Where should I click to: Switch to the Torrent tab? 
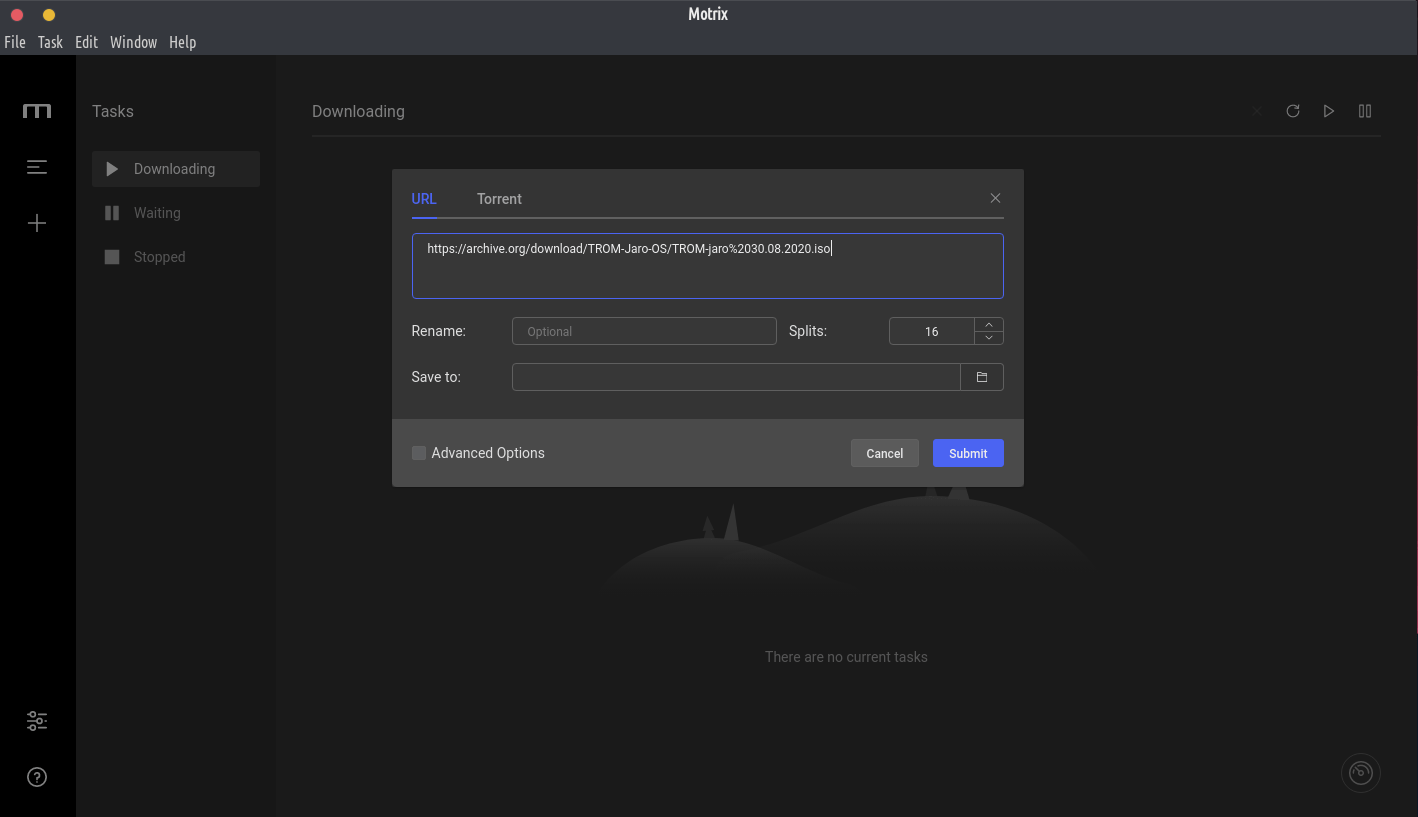point(499,199)
